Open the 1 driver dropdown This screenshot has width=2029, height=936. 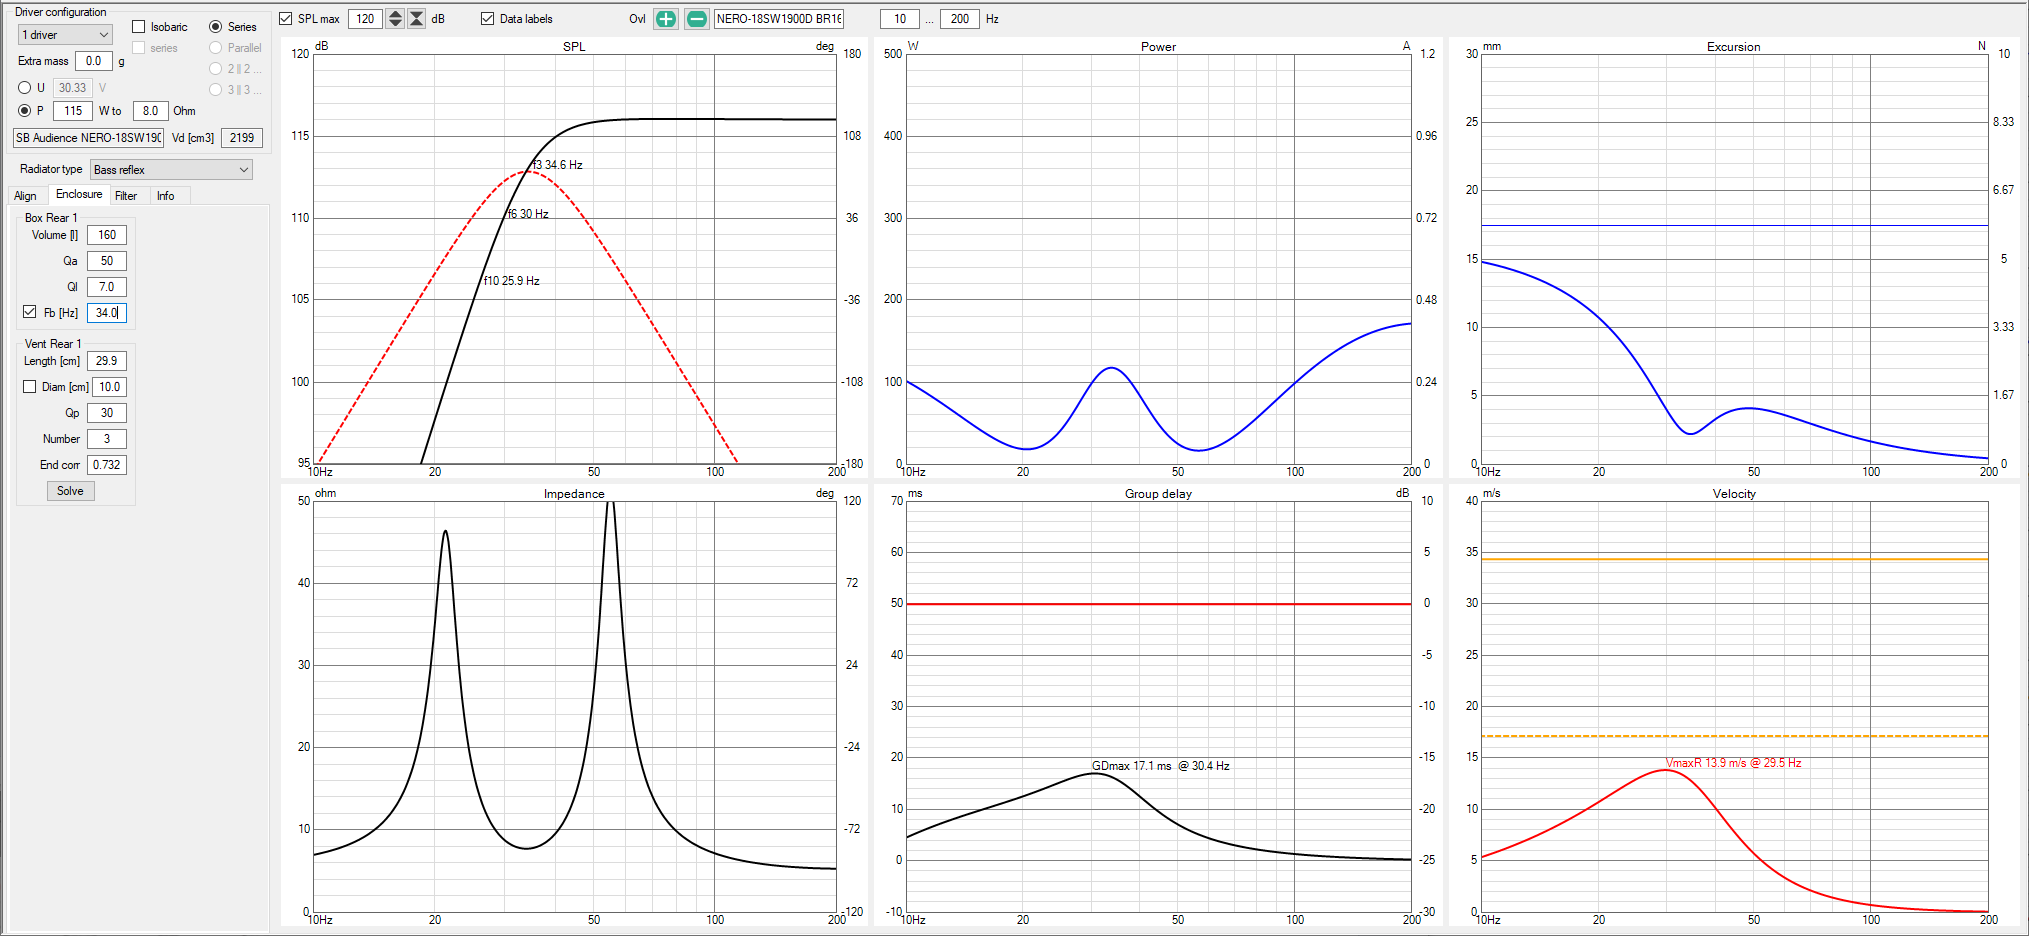[65, 35]
